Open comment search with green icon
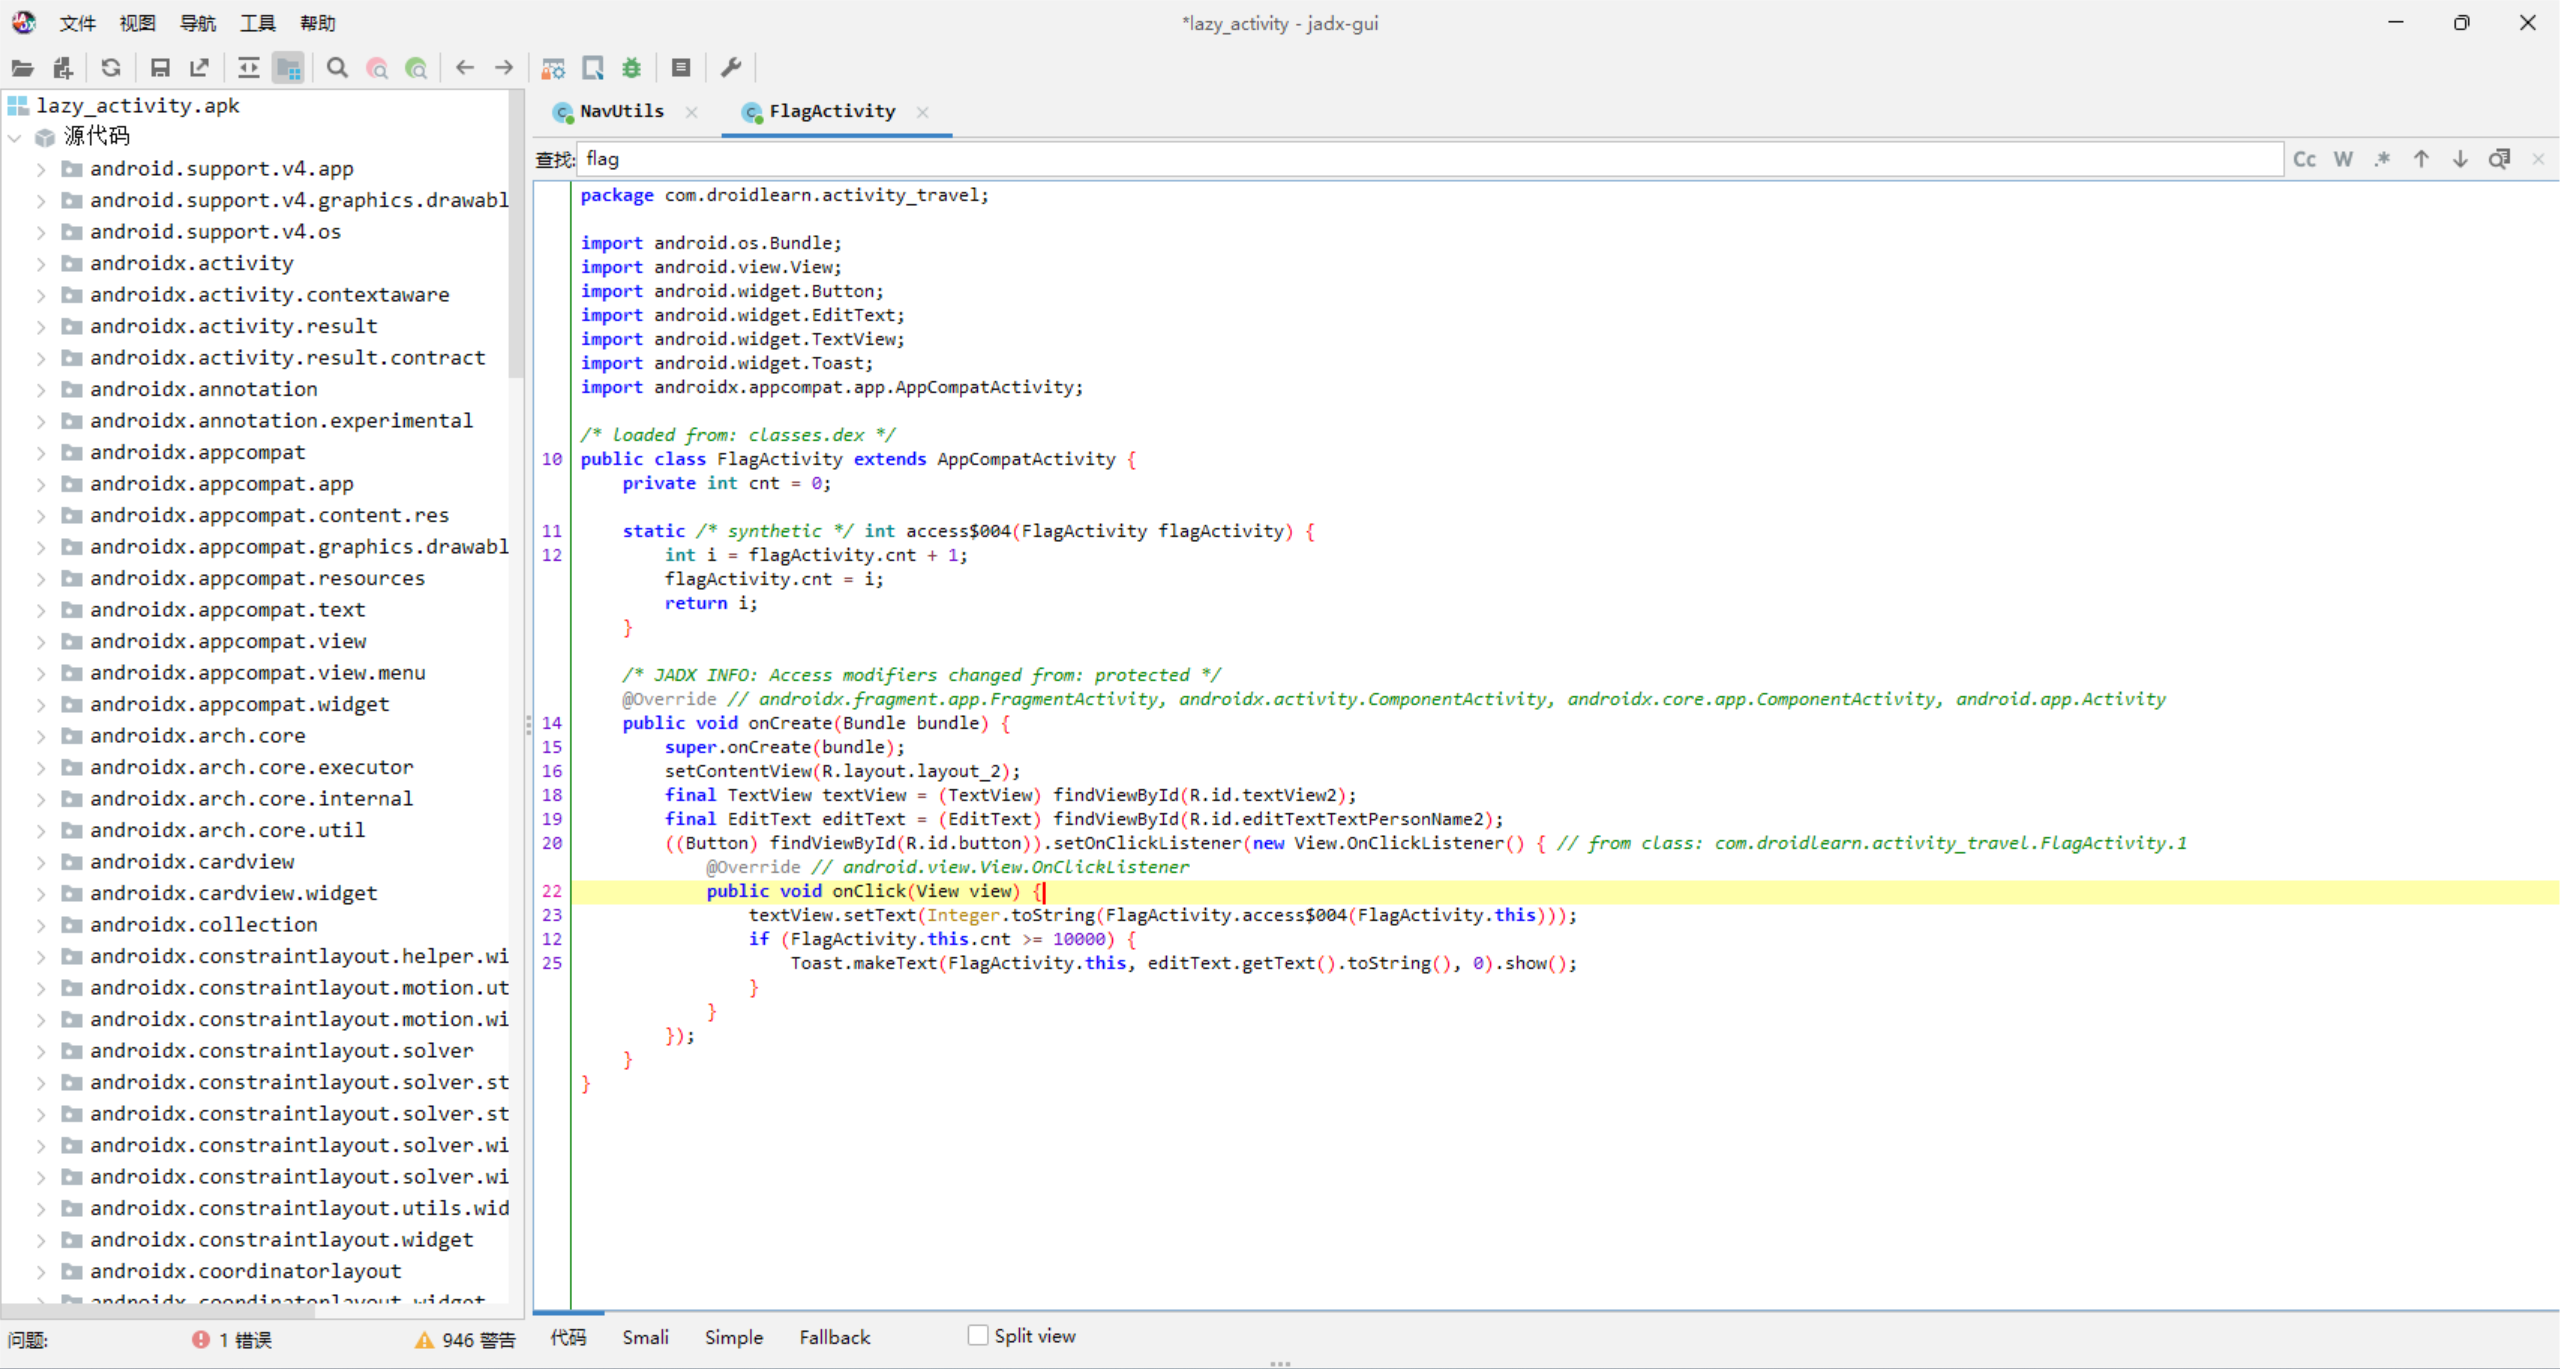 click(x=417, y=68)
